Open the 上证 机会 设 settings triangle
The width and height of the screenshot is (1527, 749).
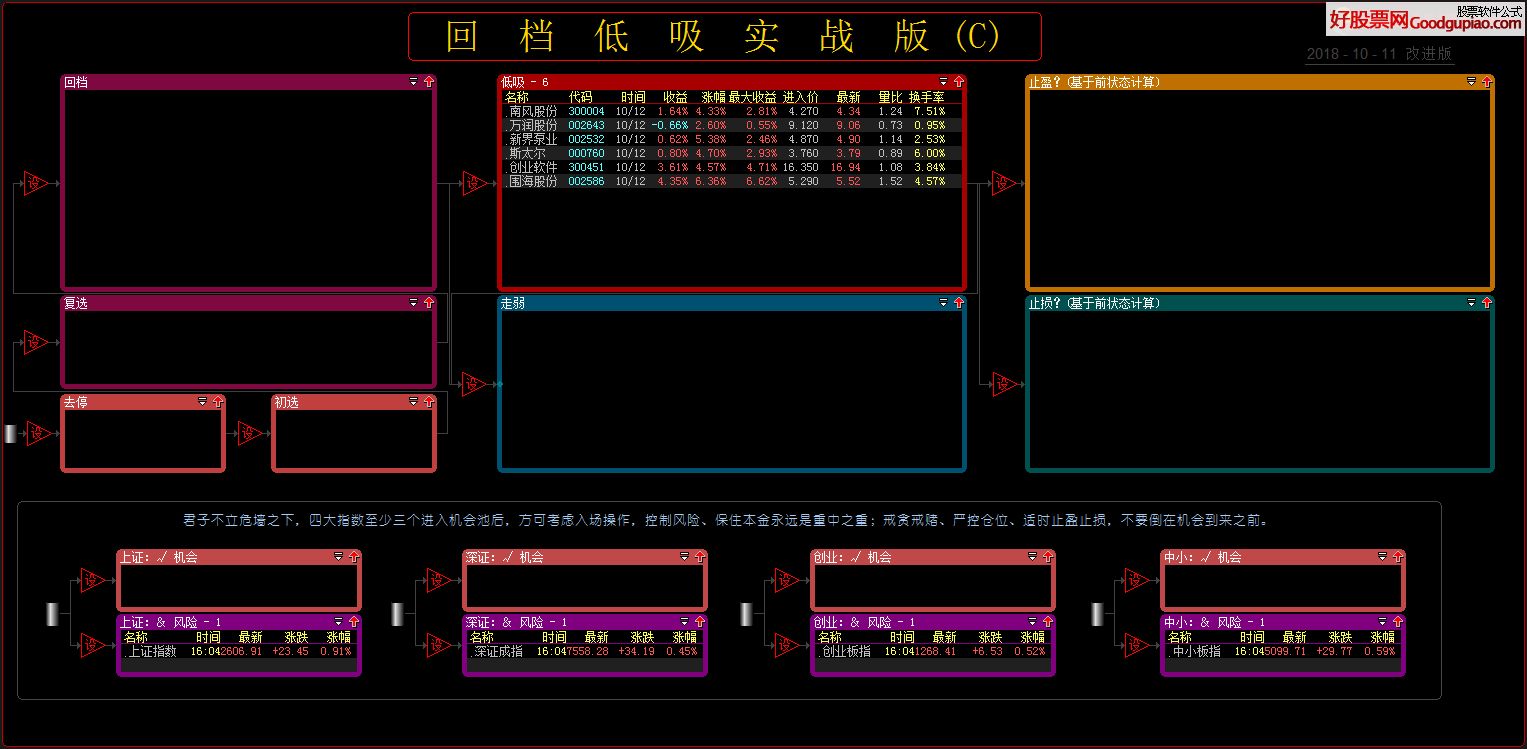coord(92,580)
